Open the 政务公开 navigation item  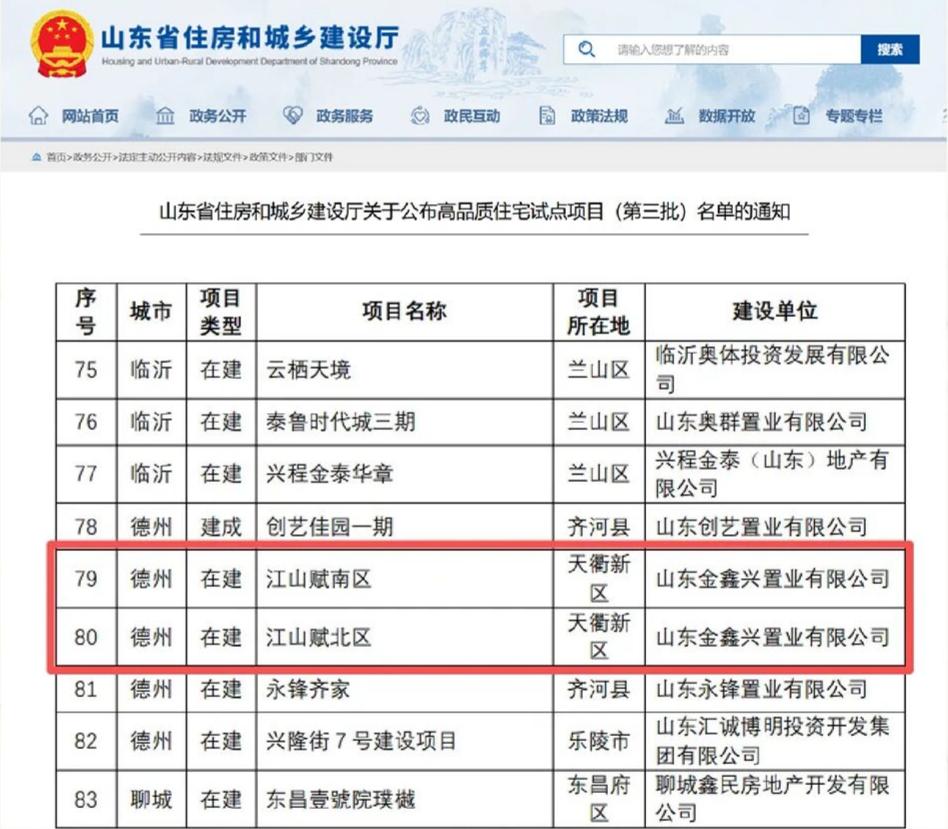tap(218, 115)
